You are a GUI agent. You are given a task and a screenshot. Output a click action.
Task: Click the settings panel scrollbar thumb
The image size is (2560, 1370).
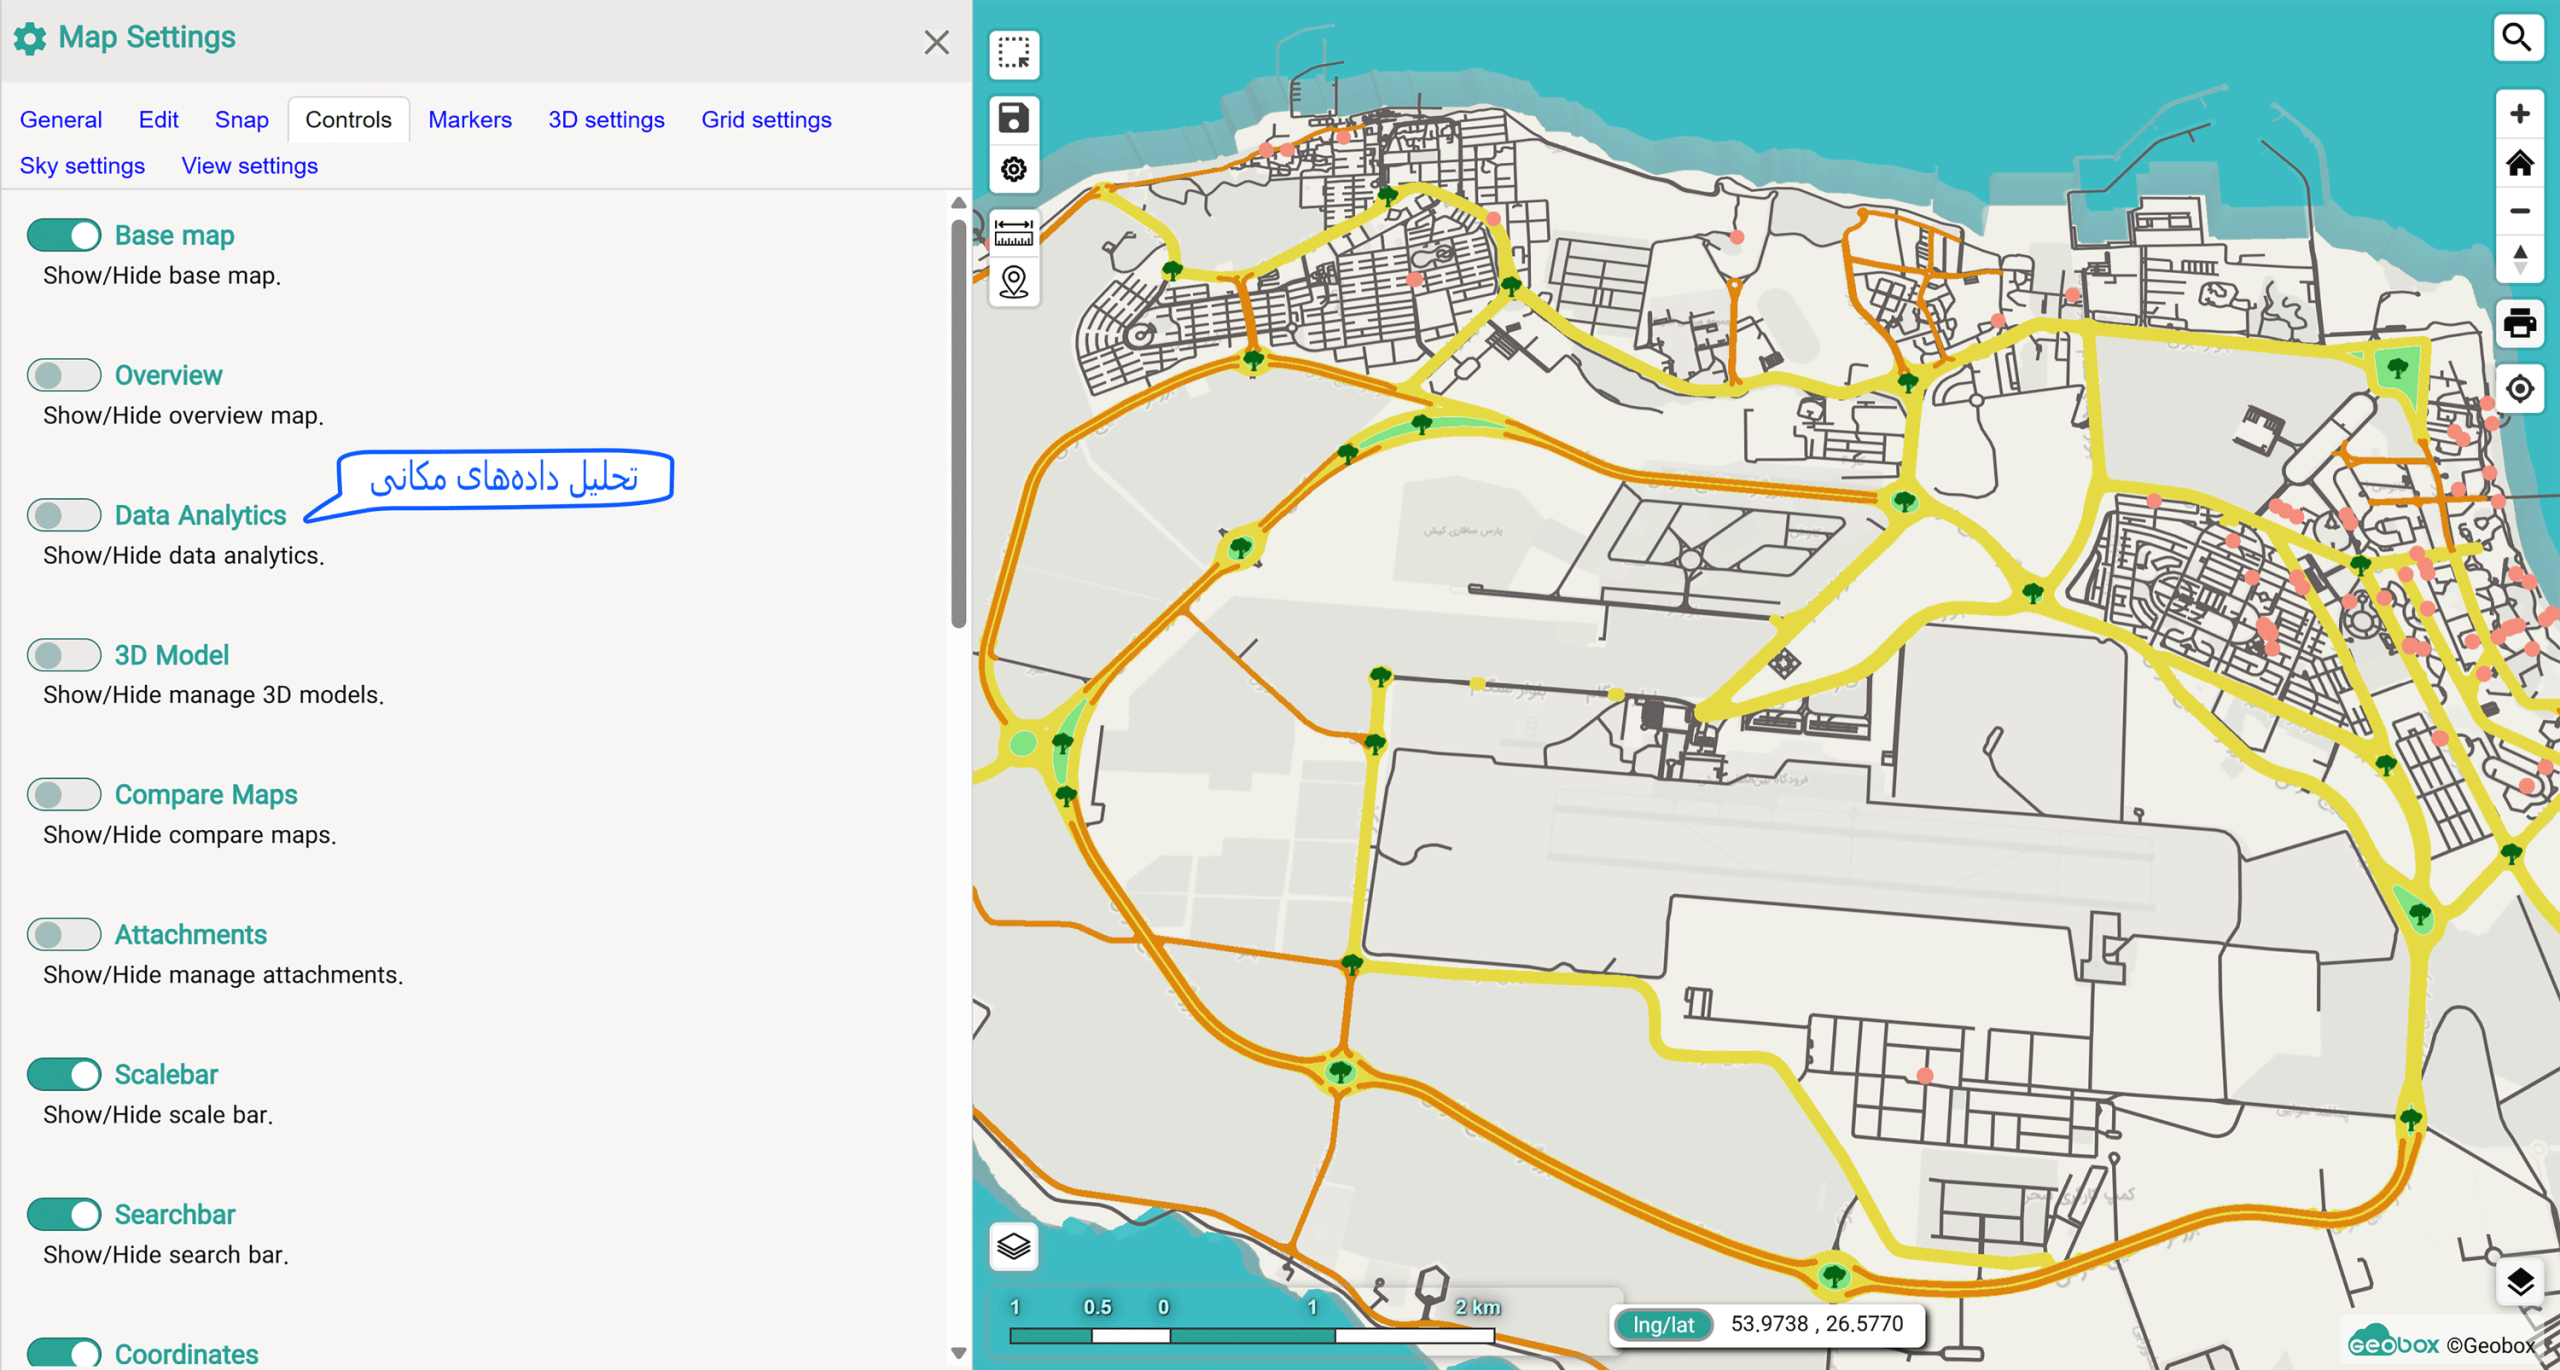[x=958, y=423]
